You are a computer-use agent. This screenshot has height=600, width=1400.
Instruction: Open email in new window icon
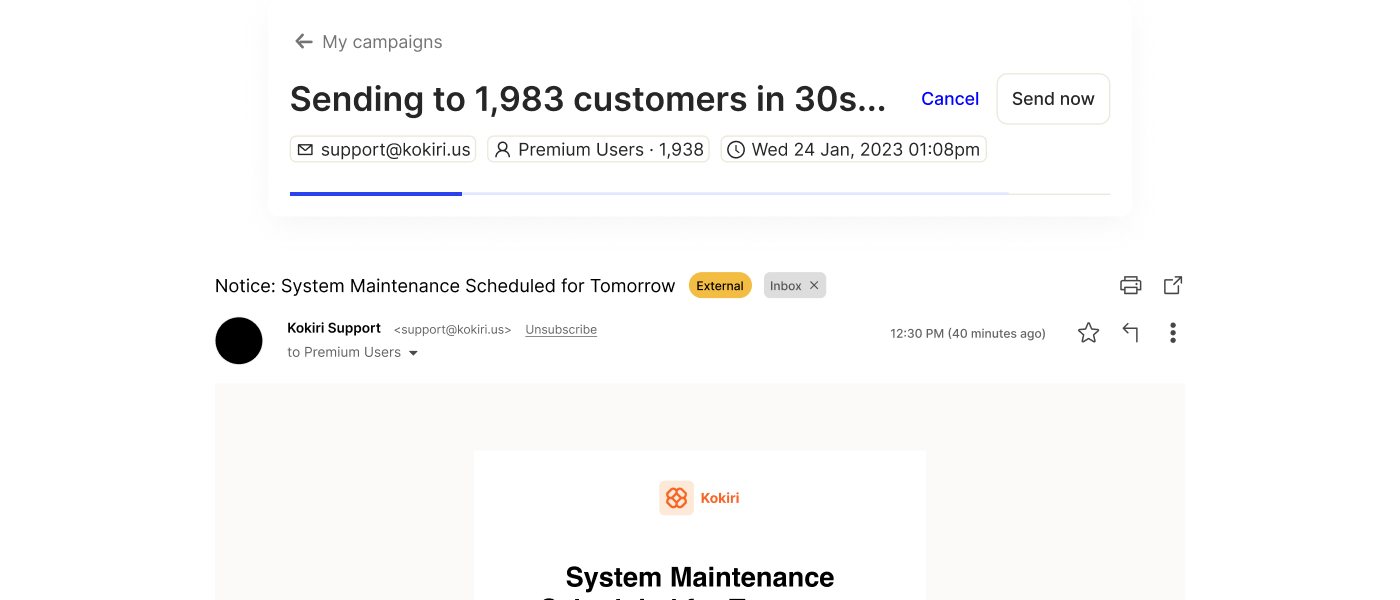pyautogui.click(x=1173, y=285)
